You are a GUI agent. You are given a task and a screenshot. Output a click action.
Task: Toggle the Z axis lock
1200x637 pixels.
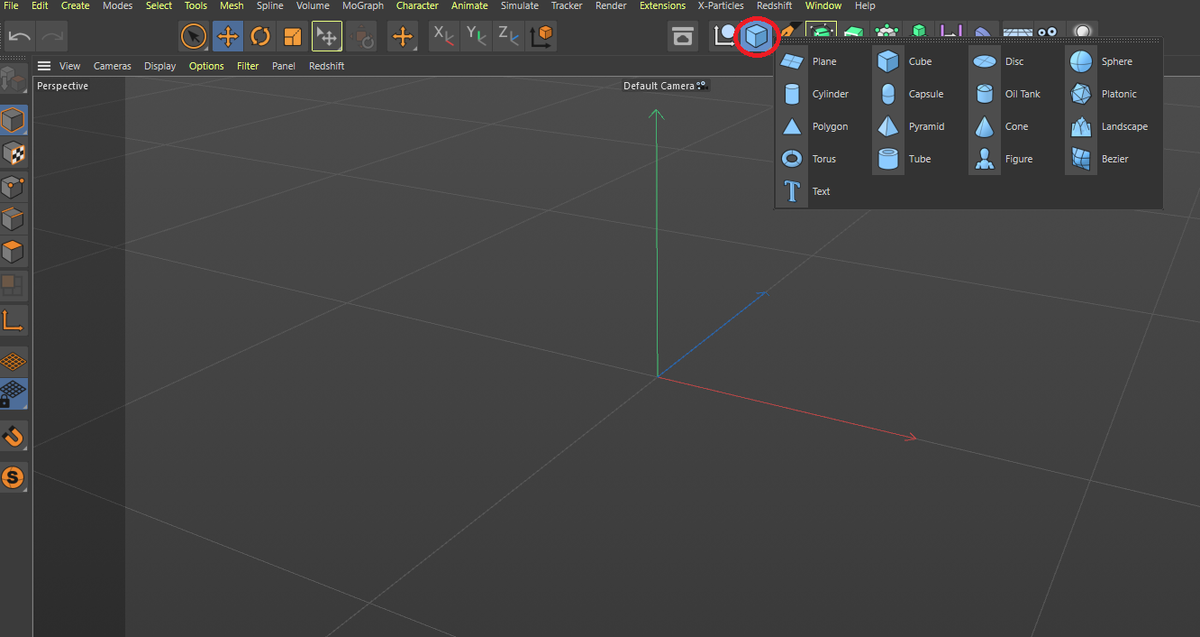pyautogui.click(x=509, y=37)
